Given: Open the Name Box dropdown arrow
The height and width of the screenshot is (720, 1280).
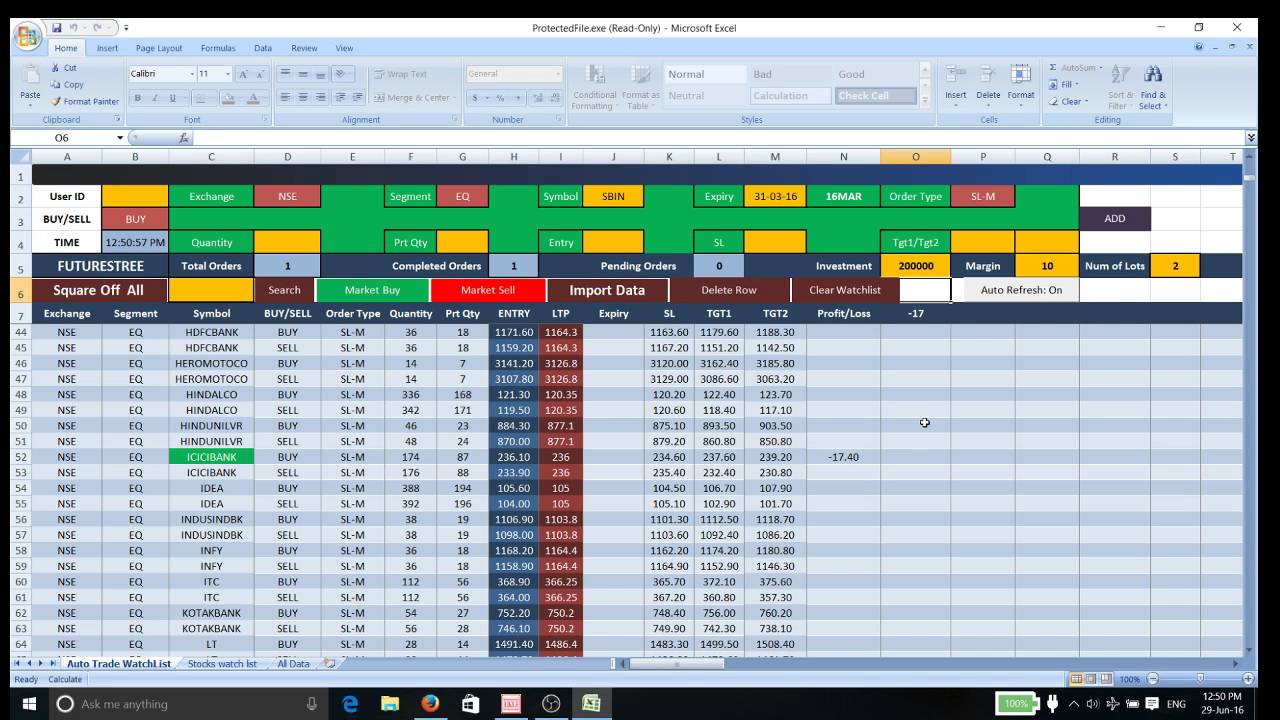Looking at the screenshot, I should tap(120, 138).
